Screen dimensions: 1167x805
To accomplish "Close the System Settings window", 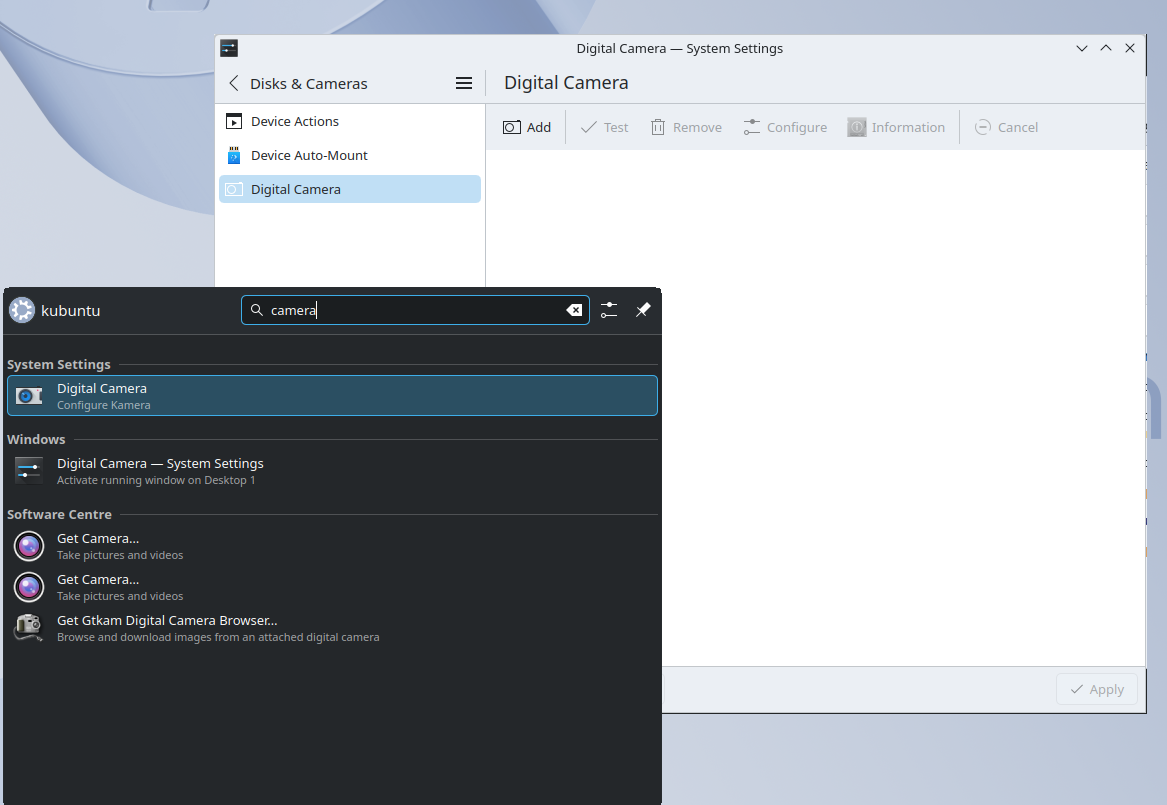I will coord(1130,48).
